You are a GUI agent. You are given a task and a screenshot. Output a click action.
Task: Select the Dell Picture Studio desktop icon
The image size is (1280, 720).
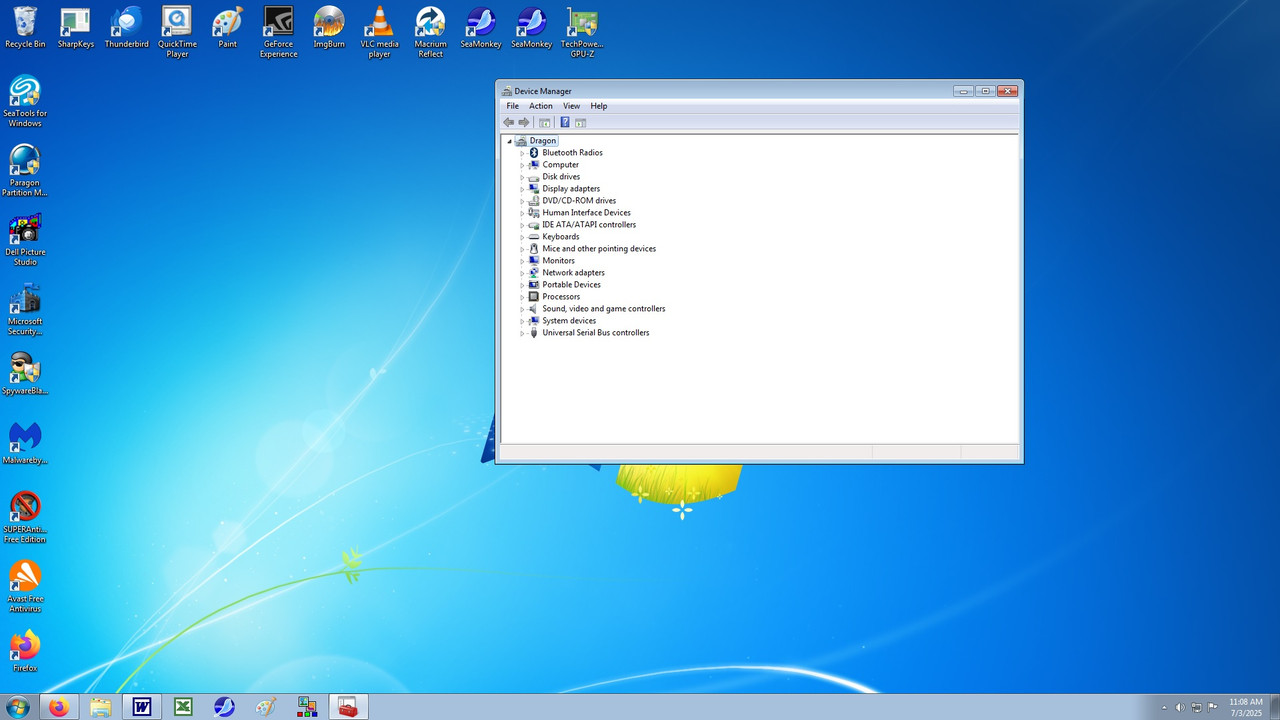(25, 239)
